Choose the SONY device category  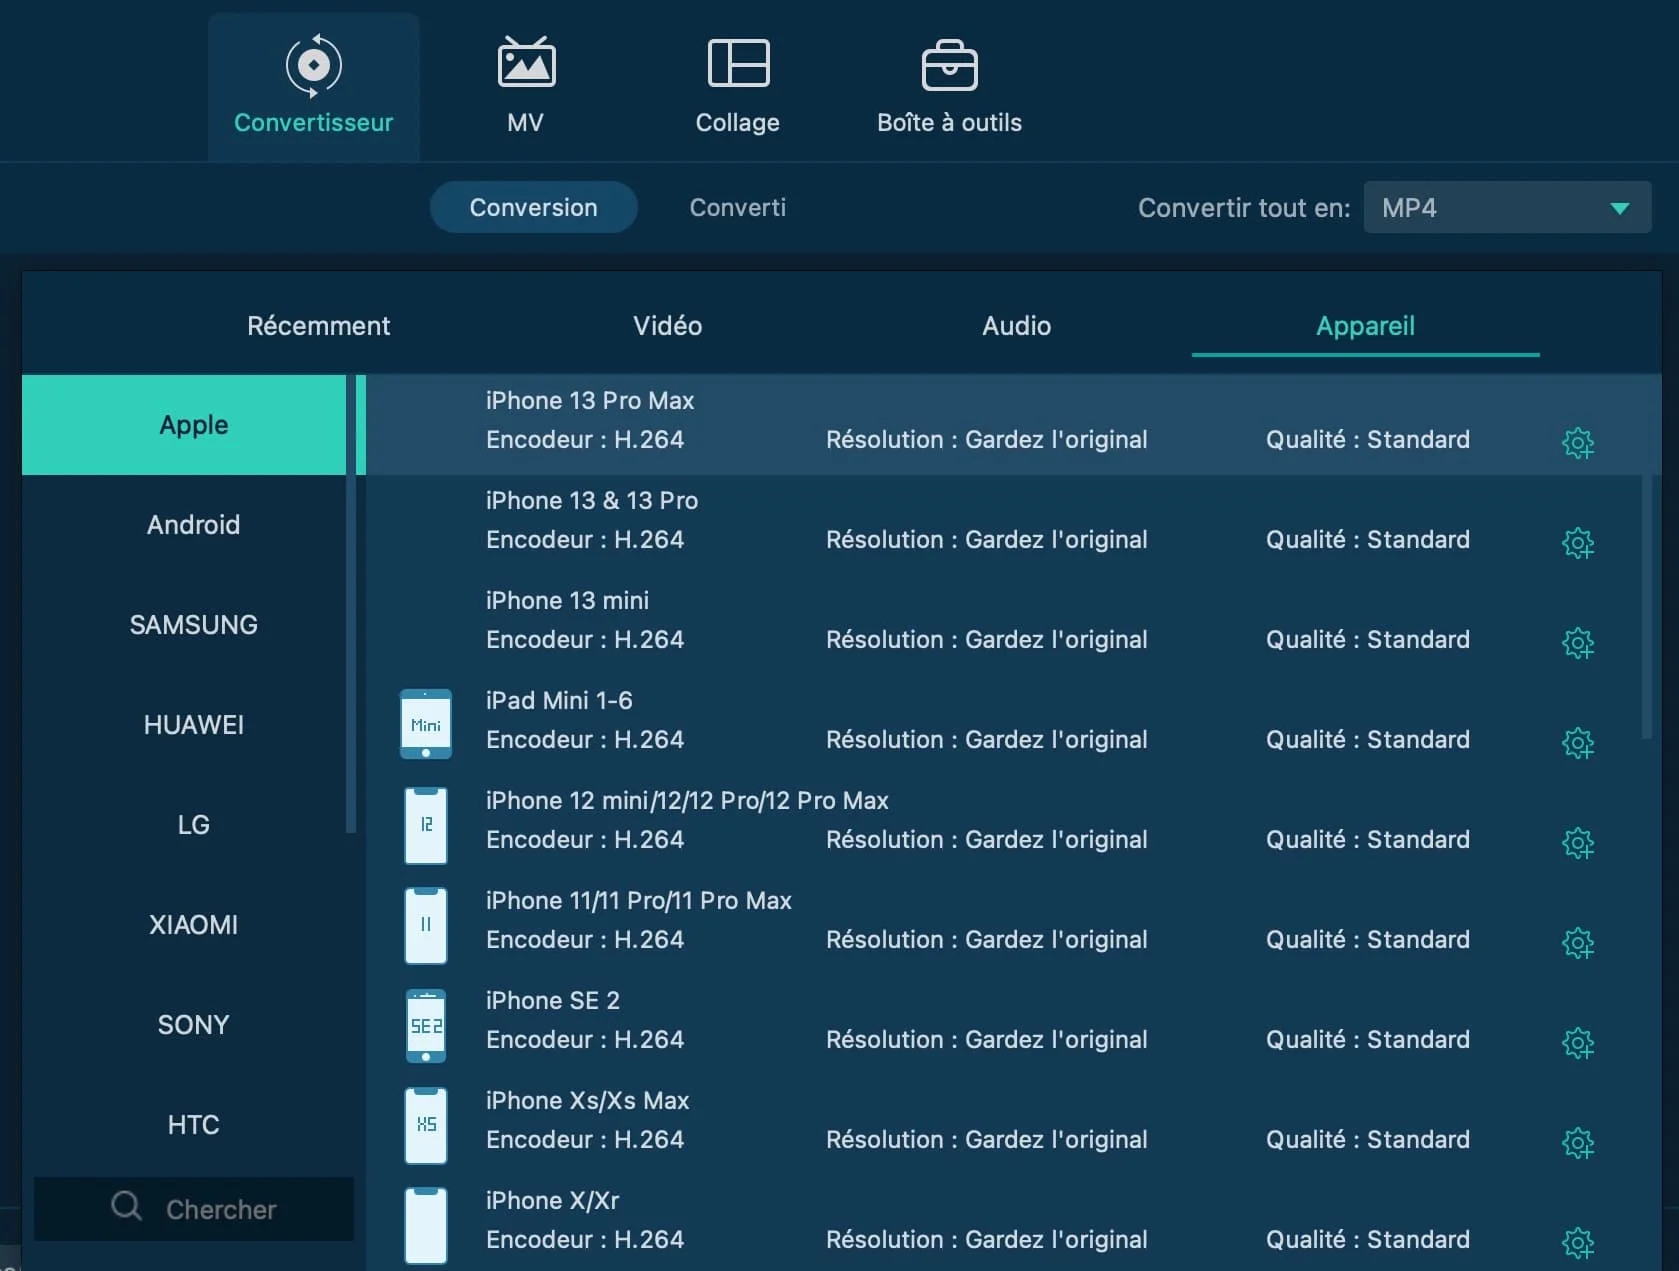184,1025
